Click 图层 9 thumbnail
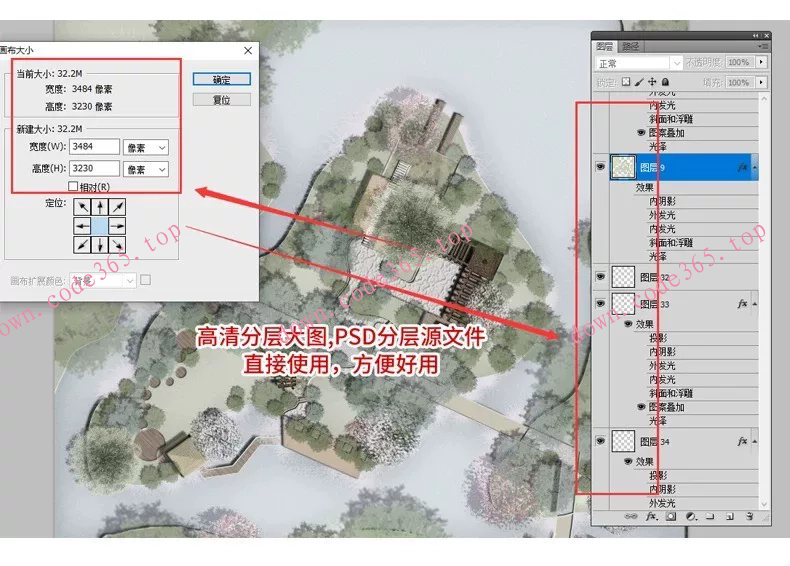This screenshot has width=790, height=566. [623, 167]
